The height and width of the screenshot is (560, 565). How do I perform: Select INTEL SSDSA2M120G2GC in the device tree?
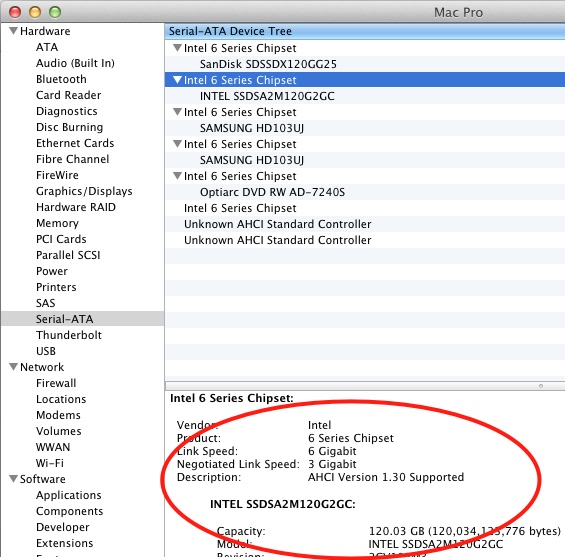coord(365,96)
